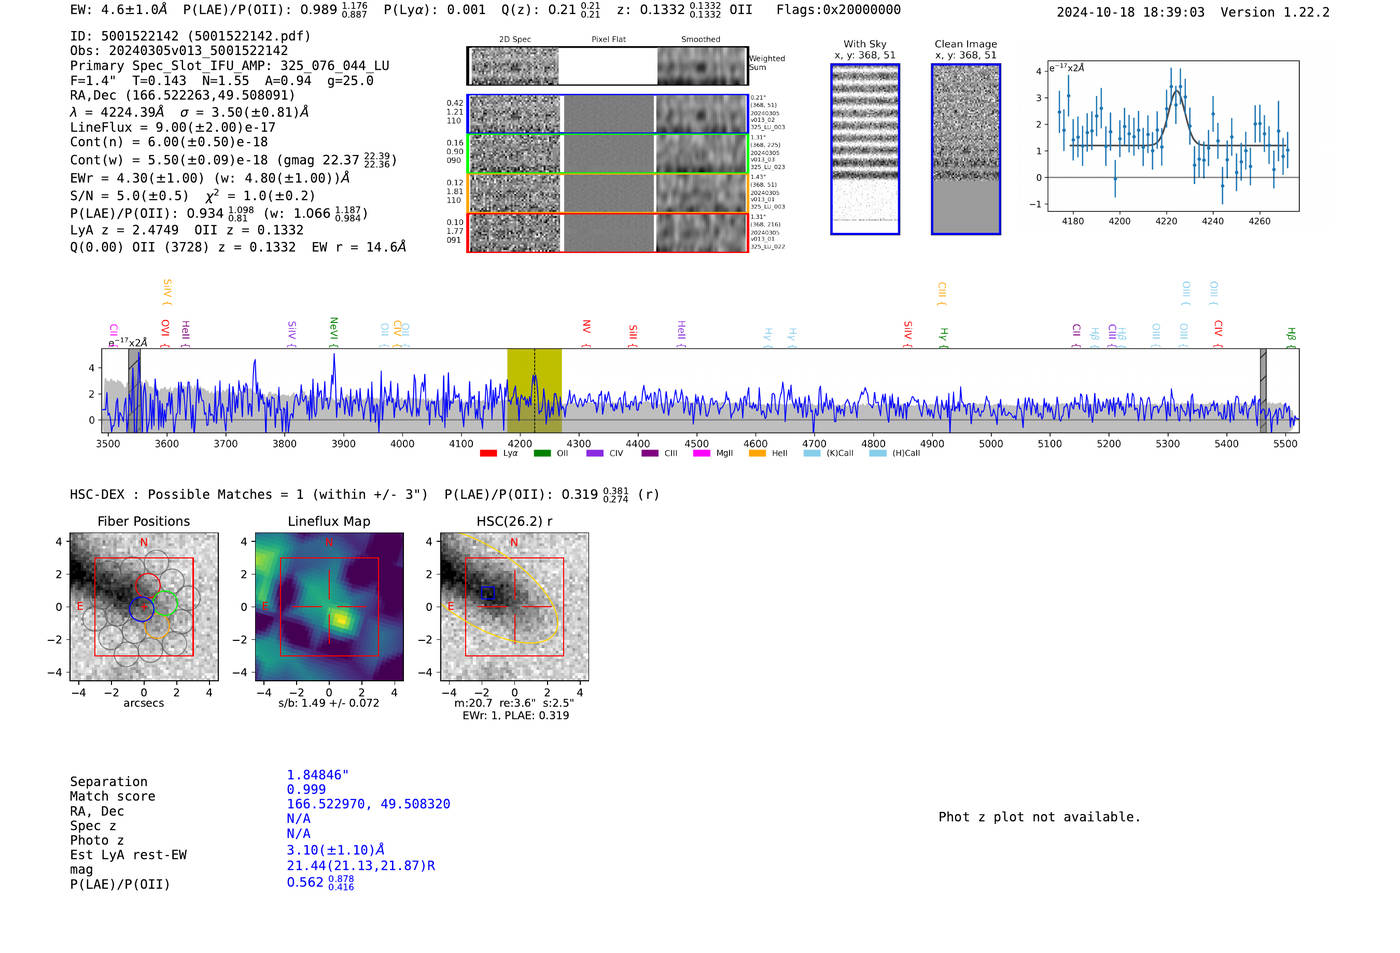Click the orange HeII legend swatch
Image resolution: width=1400 pixels, height=953 pixels.
(757, 454)
